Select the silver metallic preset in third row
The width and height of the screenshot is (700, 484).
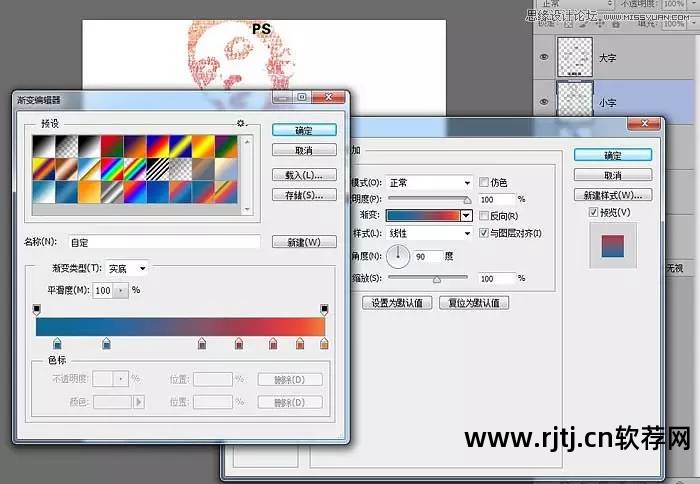tap(112, 192)
